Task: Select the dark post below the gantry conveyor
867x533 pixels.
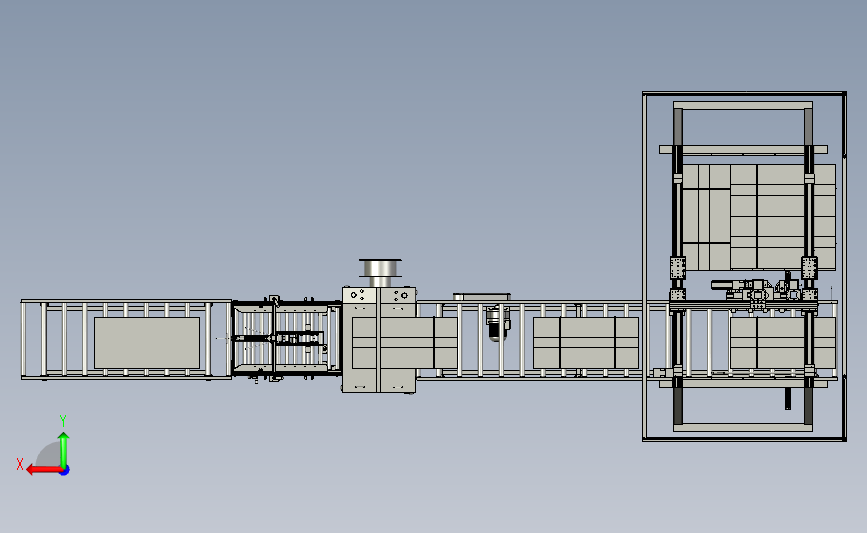Action: click(788, 399)
